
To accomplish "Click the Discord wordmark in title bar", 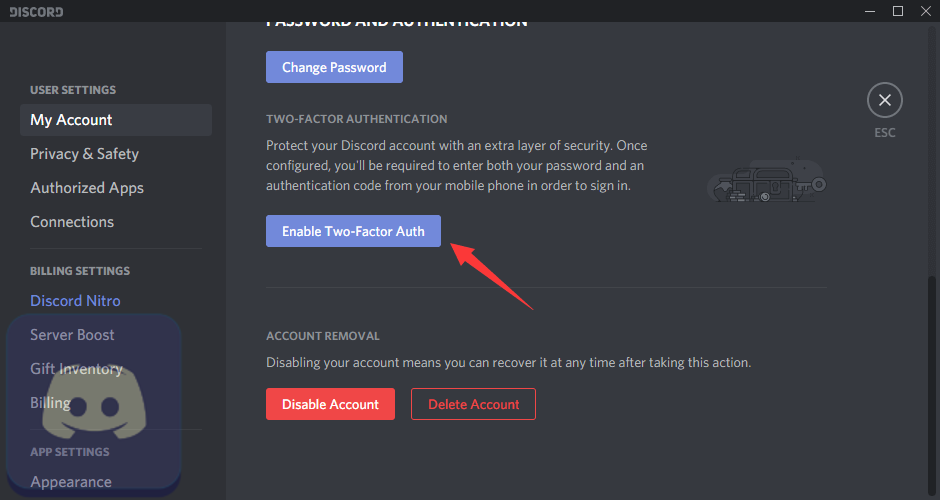I will click(36, 11).
